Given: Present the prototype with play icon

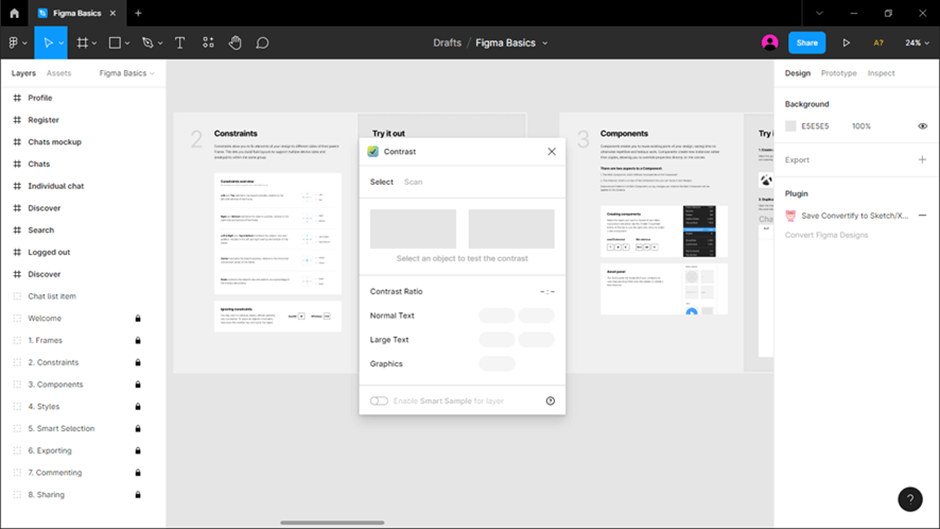Looking at the screenshot, I should pyautogui.click(x=846, y=43).
